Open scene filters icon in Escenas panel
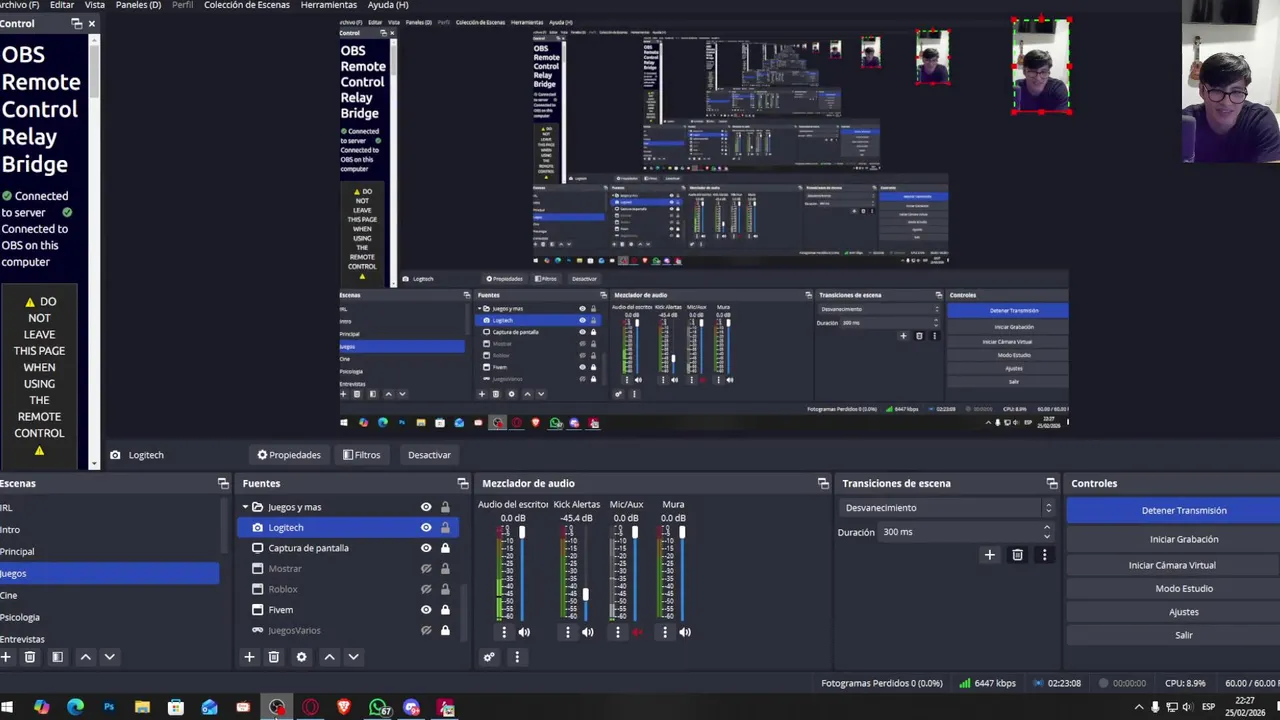Viewport: 1280px width, 720px height. [57, 657]
